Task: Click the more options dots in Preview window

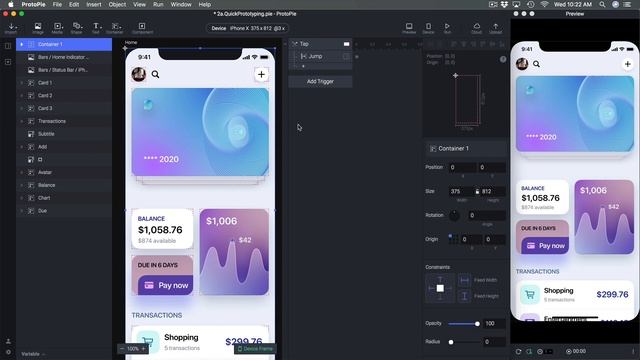Action: click(x=633, y=351)
